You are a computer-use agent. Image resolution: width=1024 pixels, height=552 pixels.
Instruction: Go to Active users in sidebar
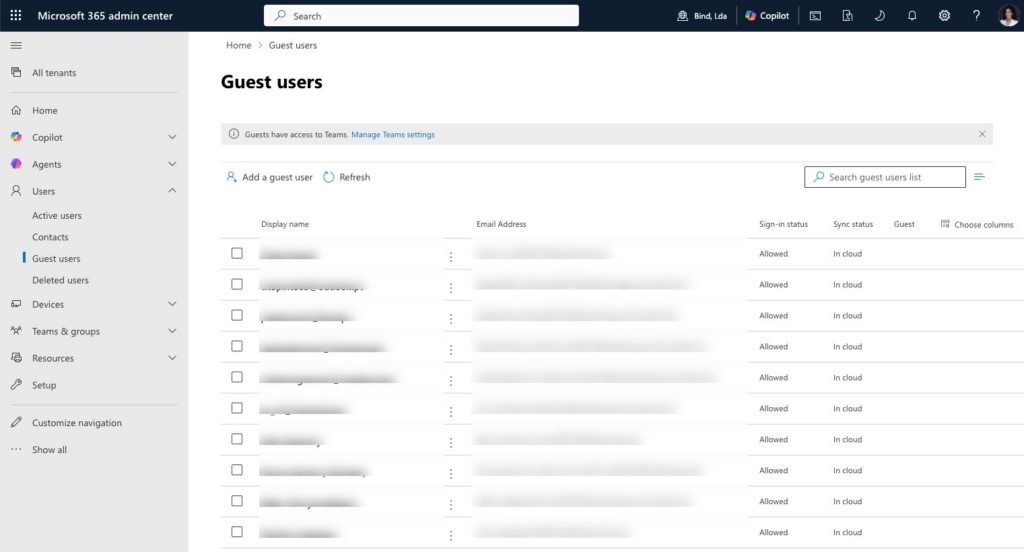[57, 216]
